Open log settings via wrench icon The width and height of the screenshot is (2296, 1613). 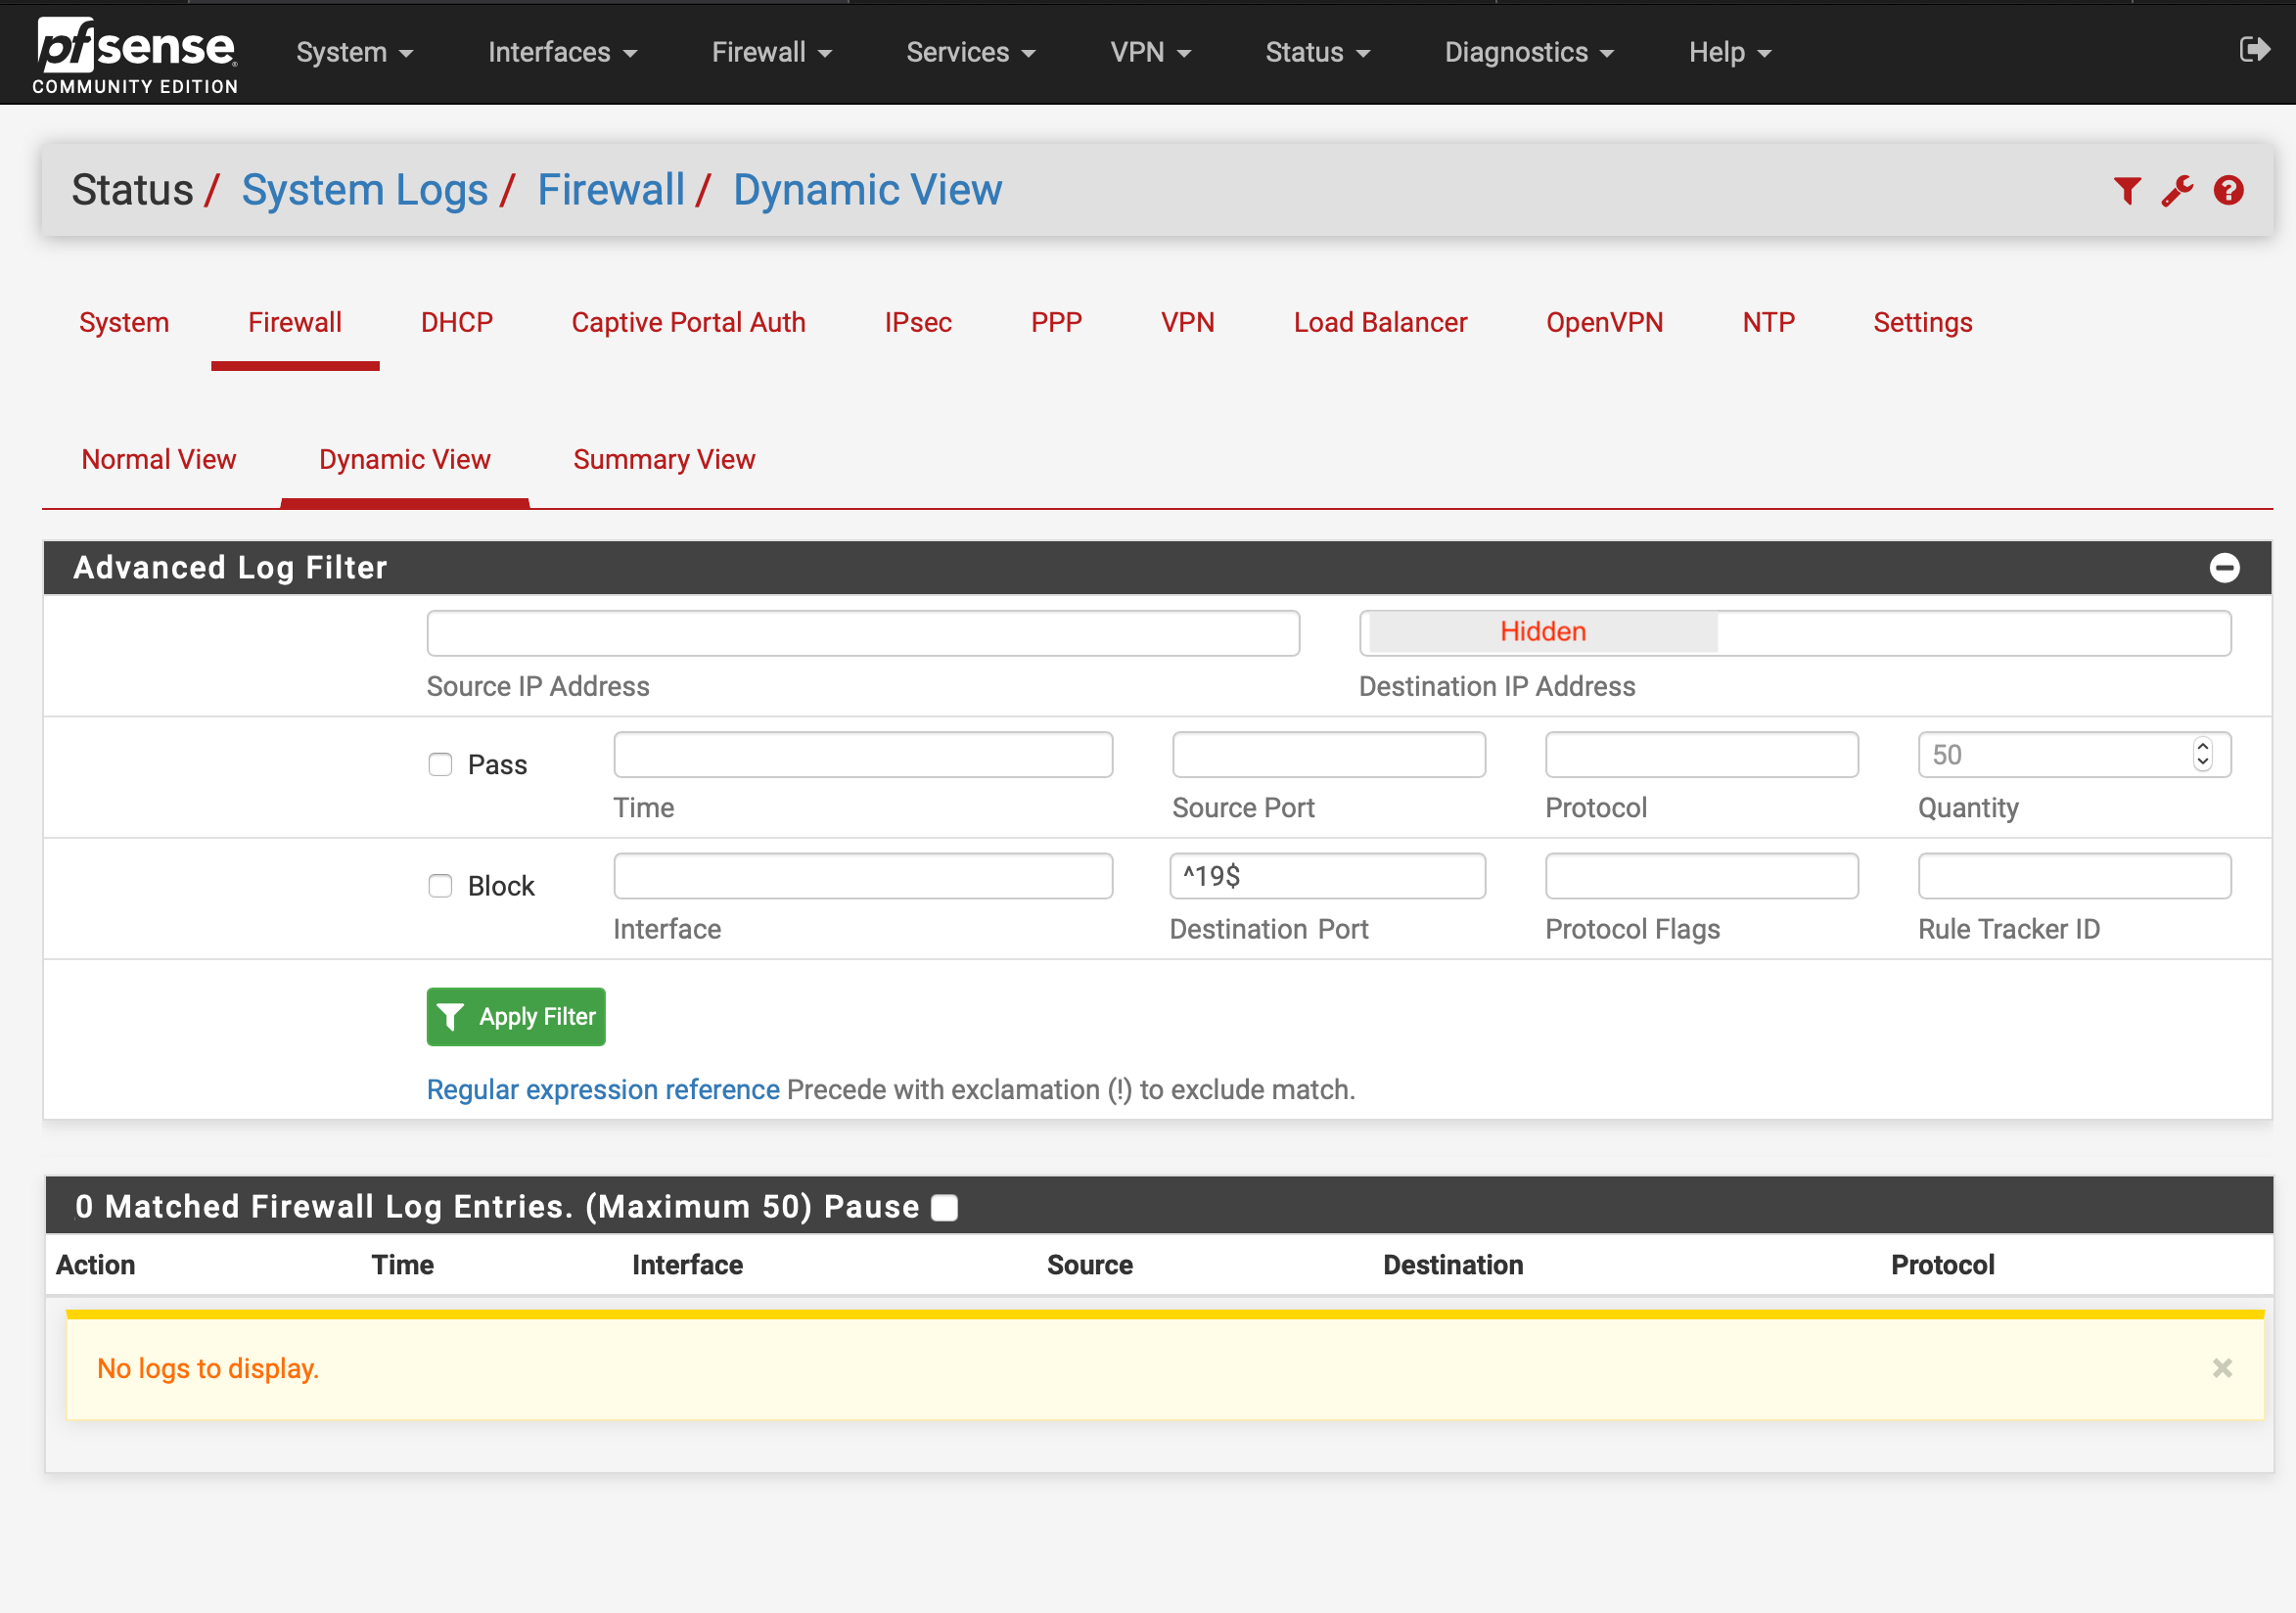click(x=2177, y=190)
